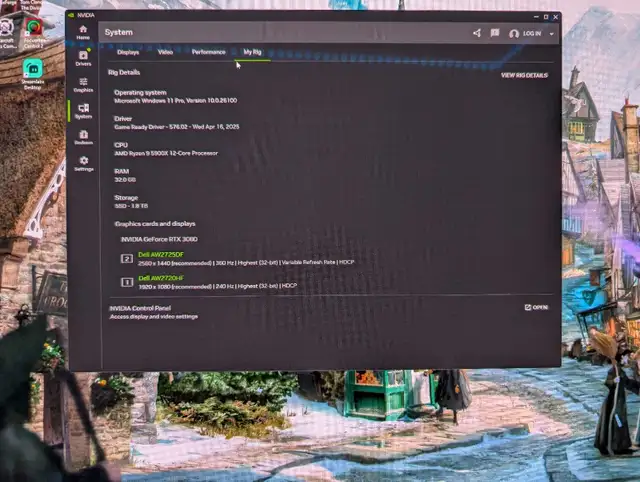
Task: Switch to the Video tab
Action: coord(165,52)
